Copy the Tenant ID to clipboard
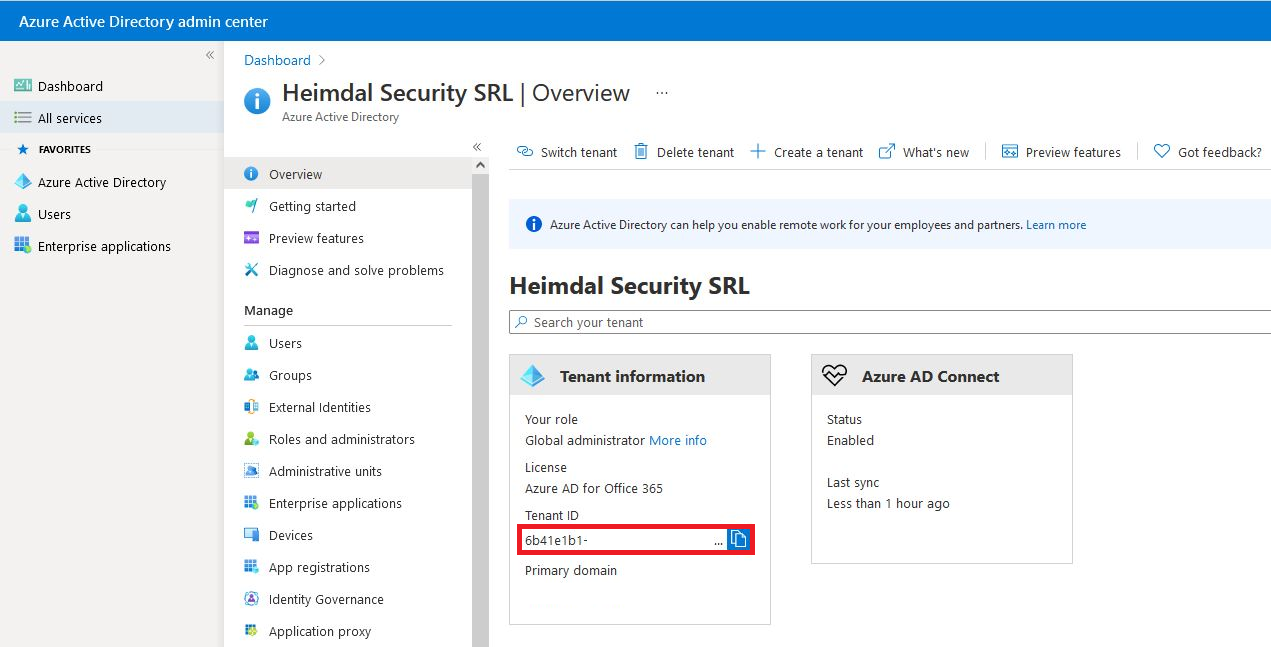The width and height of the screenshot is (1271, 647). click(739, 540)
